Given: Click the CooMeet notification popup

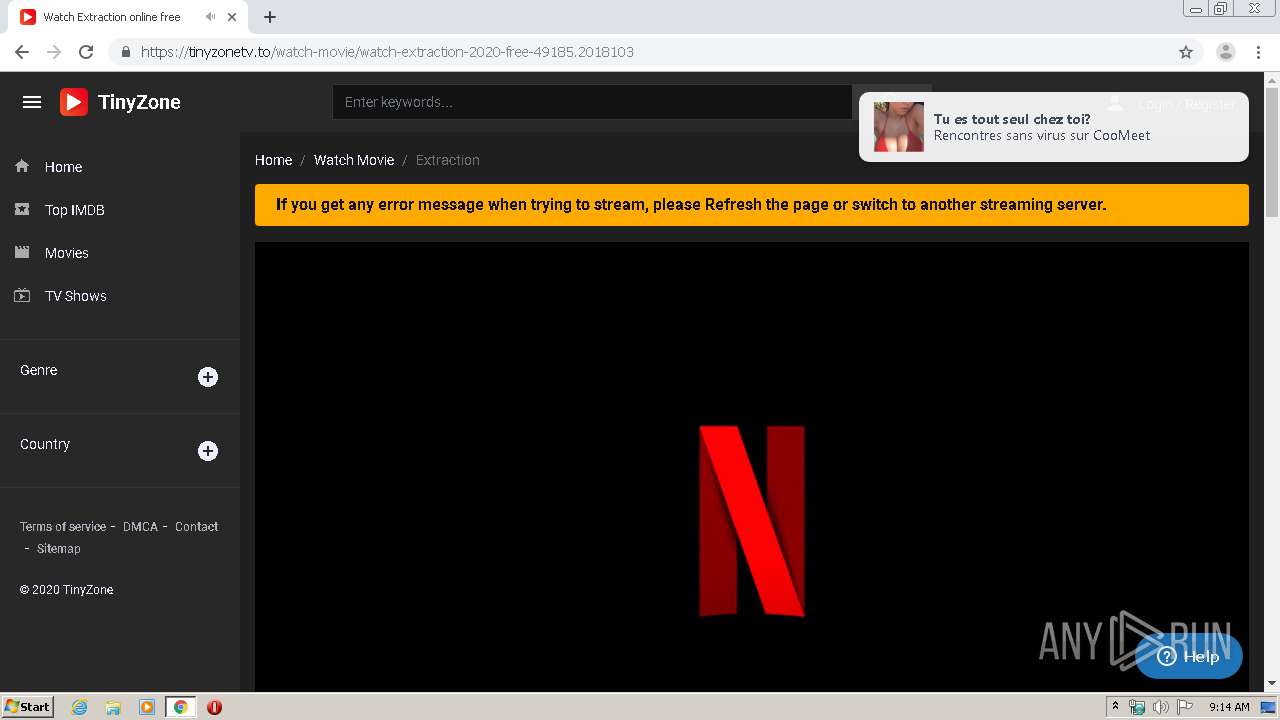Looking at the screenshot, I should (1054, 127).
